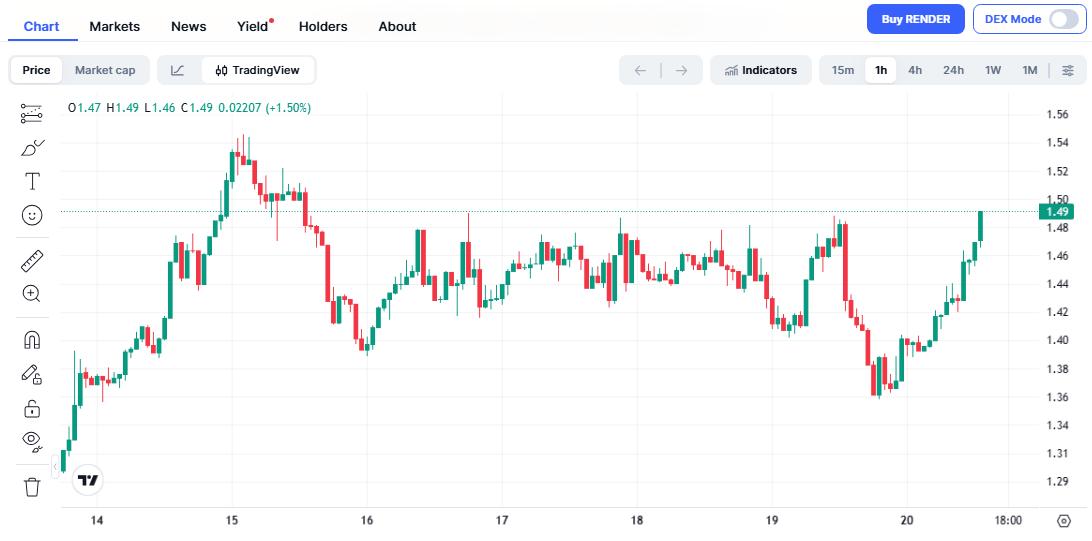Click the 1.49 current price label
Screen dimensions: 1092x541
tap(1057, 211)
